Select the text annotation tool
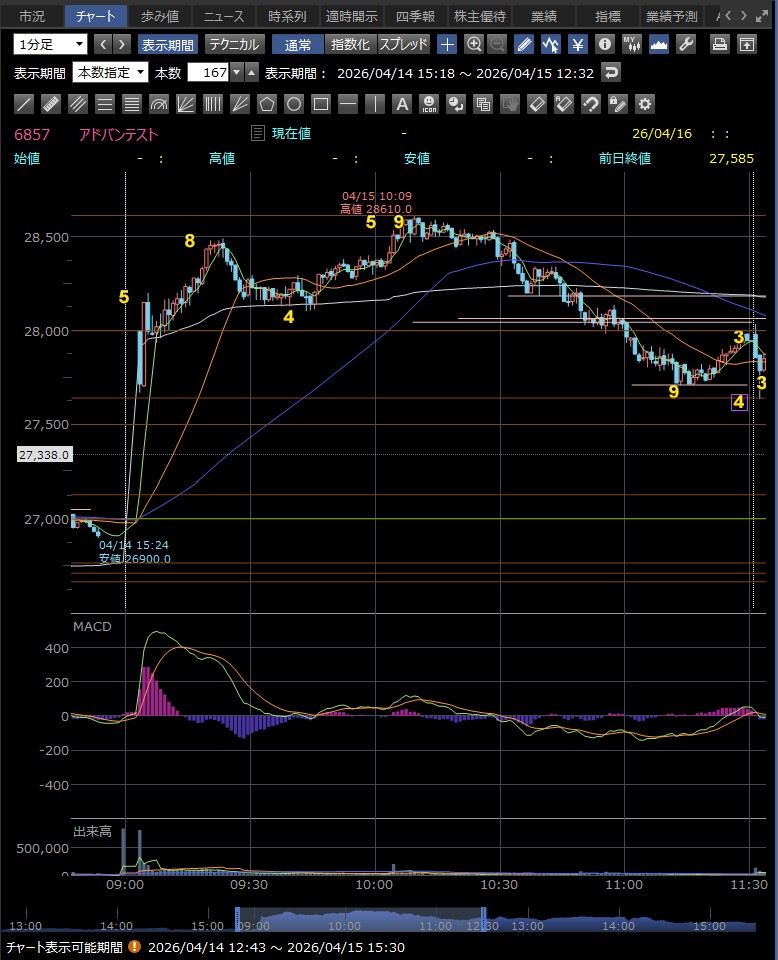778x960 pixels. click(402, 104)
